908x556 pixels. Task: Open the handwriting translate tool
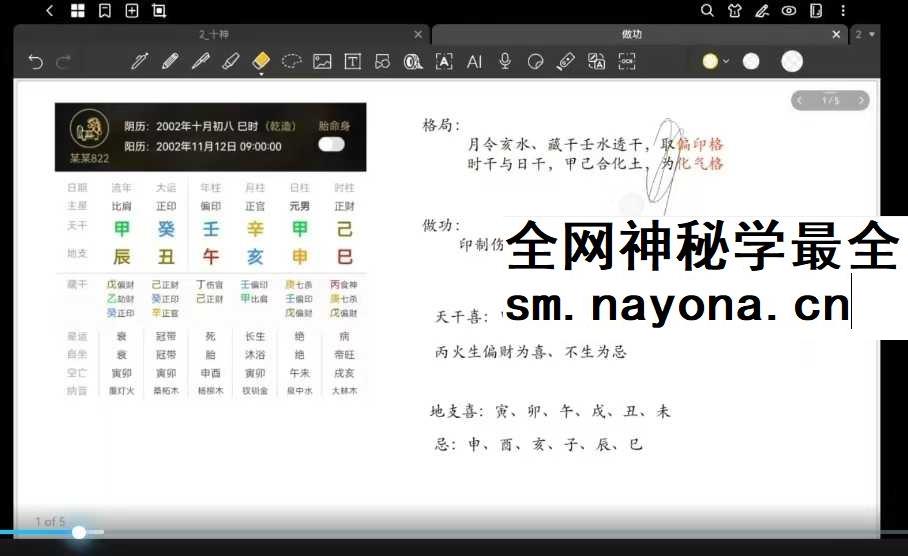pos(596,61)
